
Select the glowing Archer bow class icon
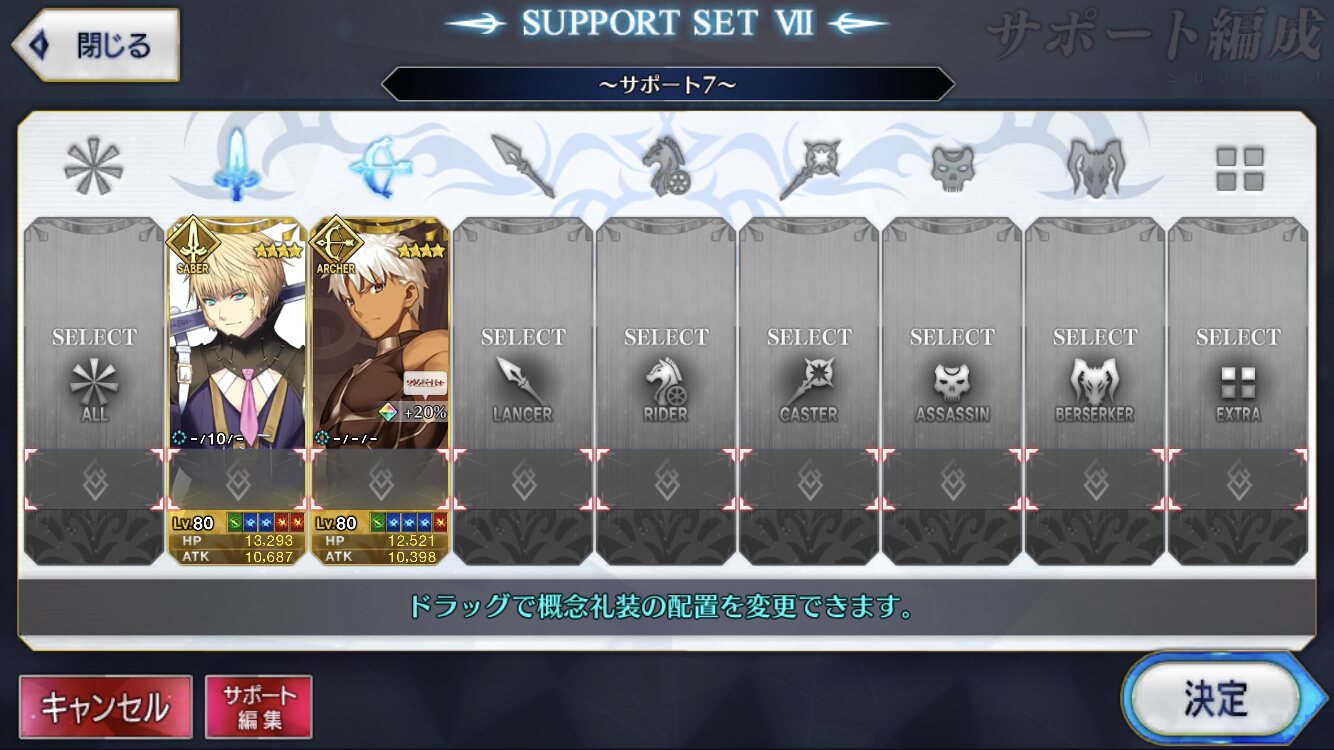click(x=380, y=166)
